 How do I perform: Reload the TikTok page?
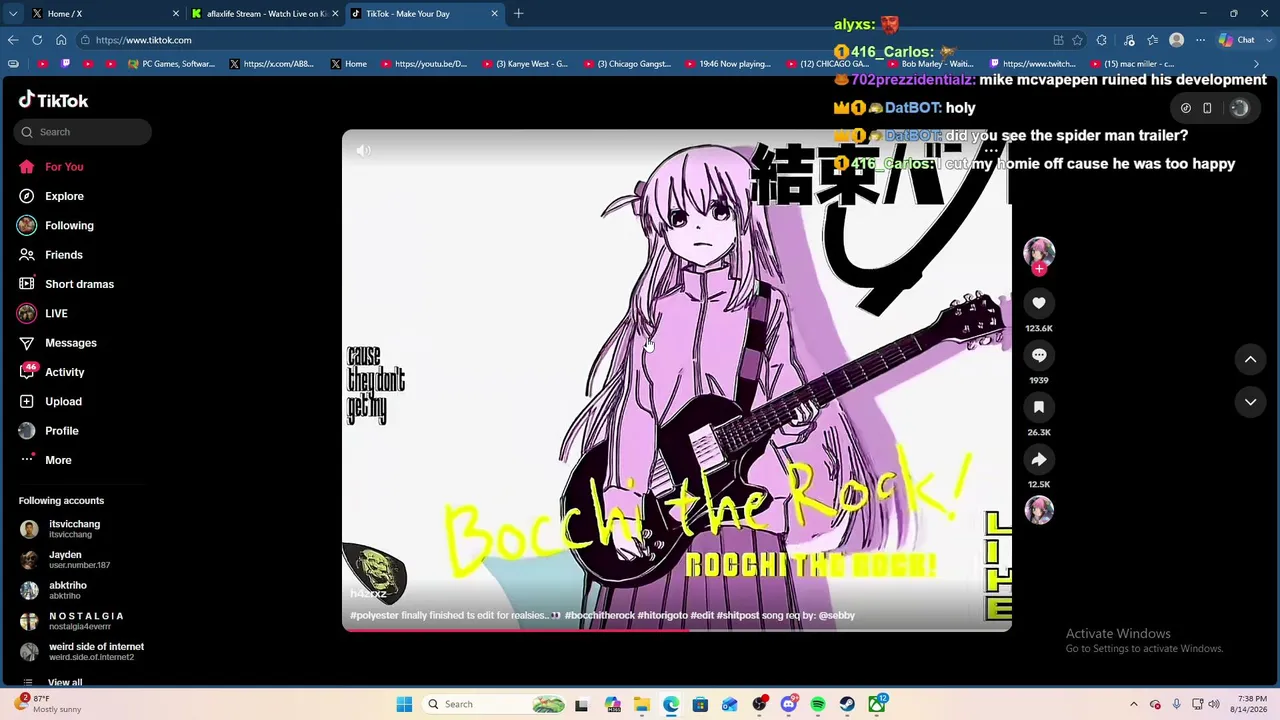point(37,40)
